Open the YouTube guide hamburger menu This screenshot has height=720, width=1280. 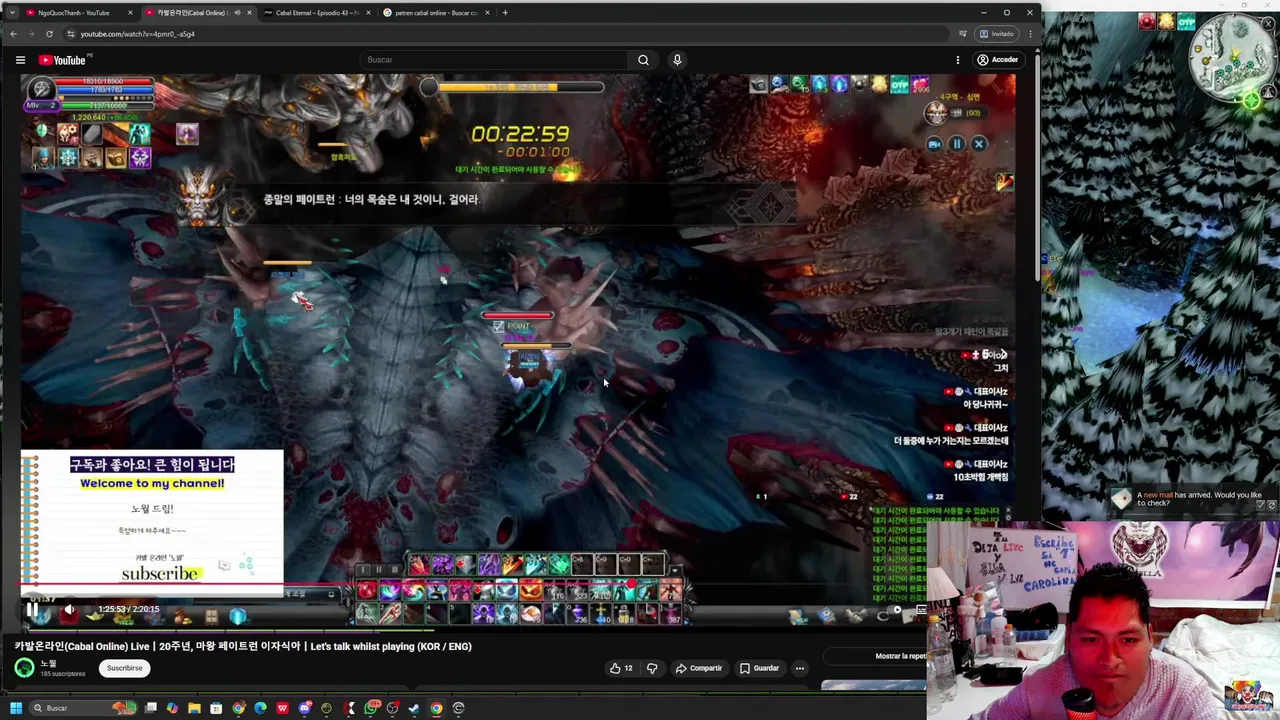20,60
